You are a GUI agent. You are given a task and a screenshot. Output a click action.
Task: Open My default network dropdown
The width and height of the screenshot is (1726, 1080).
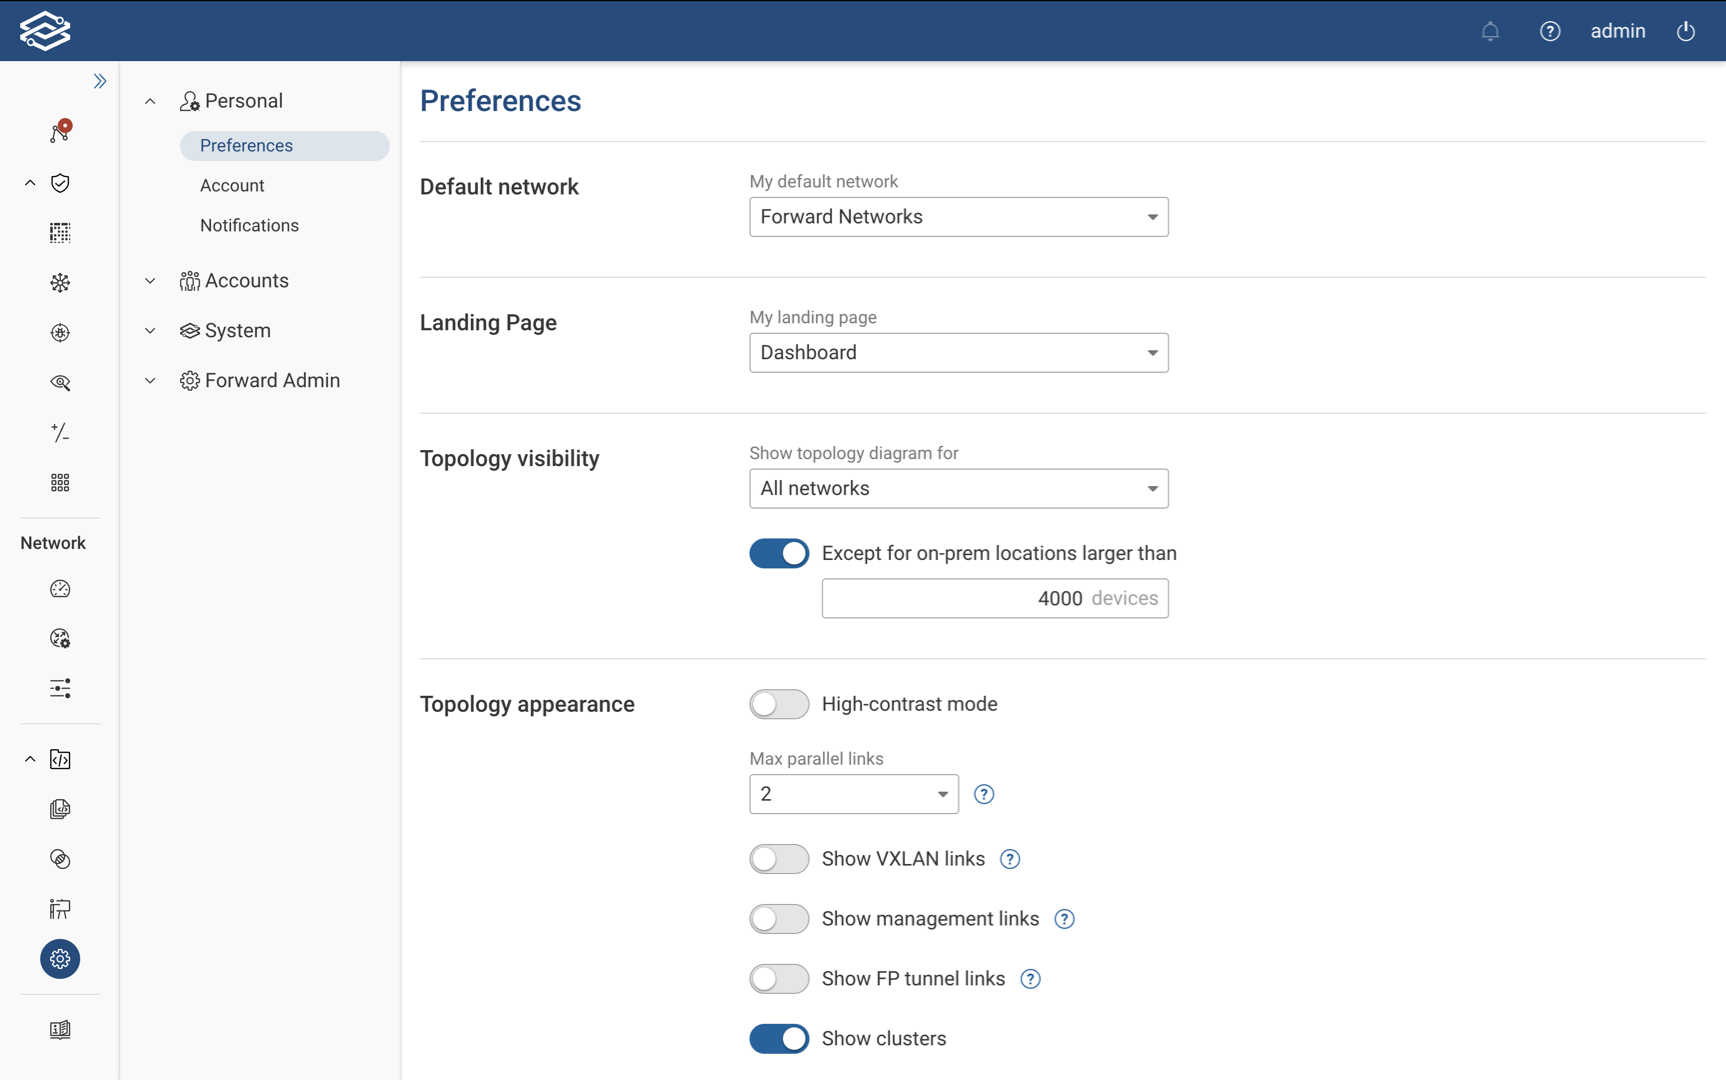959,217
